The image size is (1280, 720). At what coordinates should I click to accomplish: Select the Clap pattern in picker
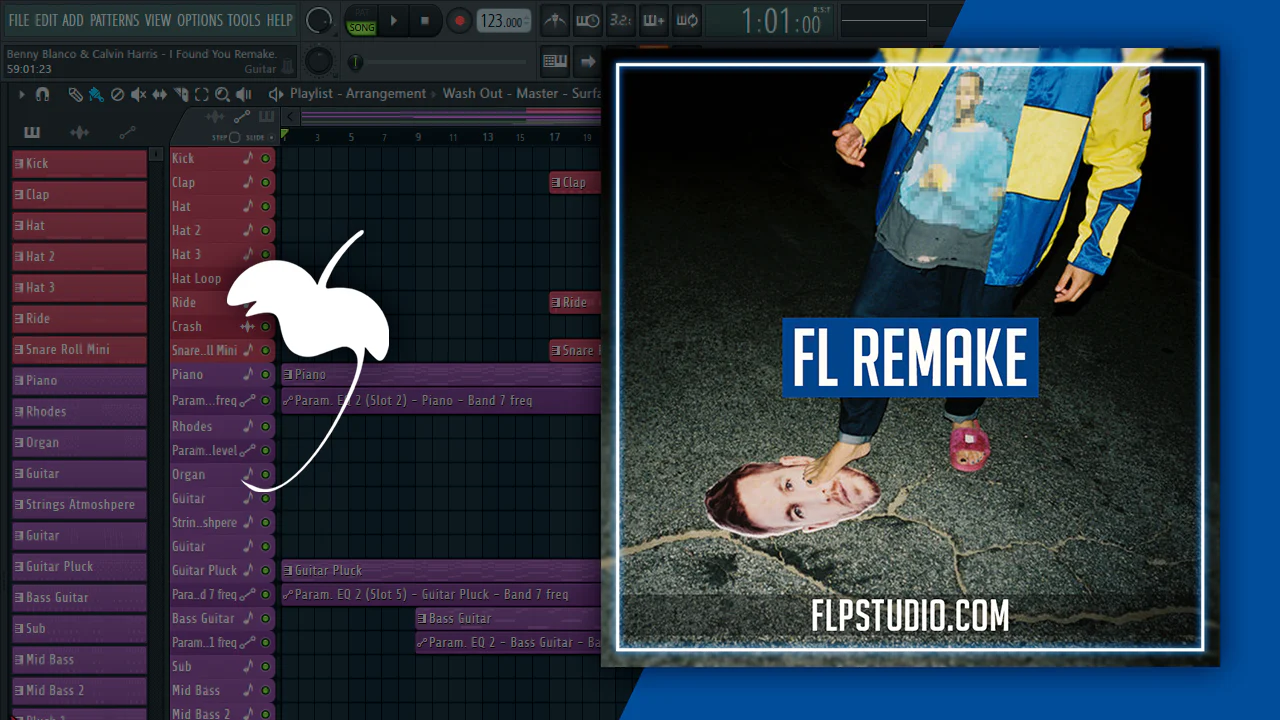[x=79, y=194]
